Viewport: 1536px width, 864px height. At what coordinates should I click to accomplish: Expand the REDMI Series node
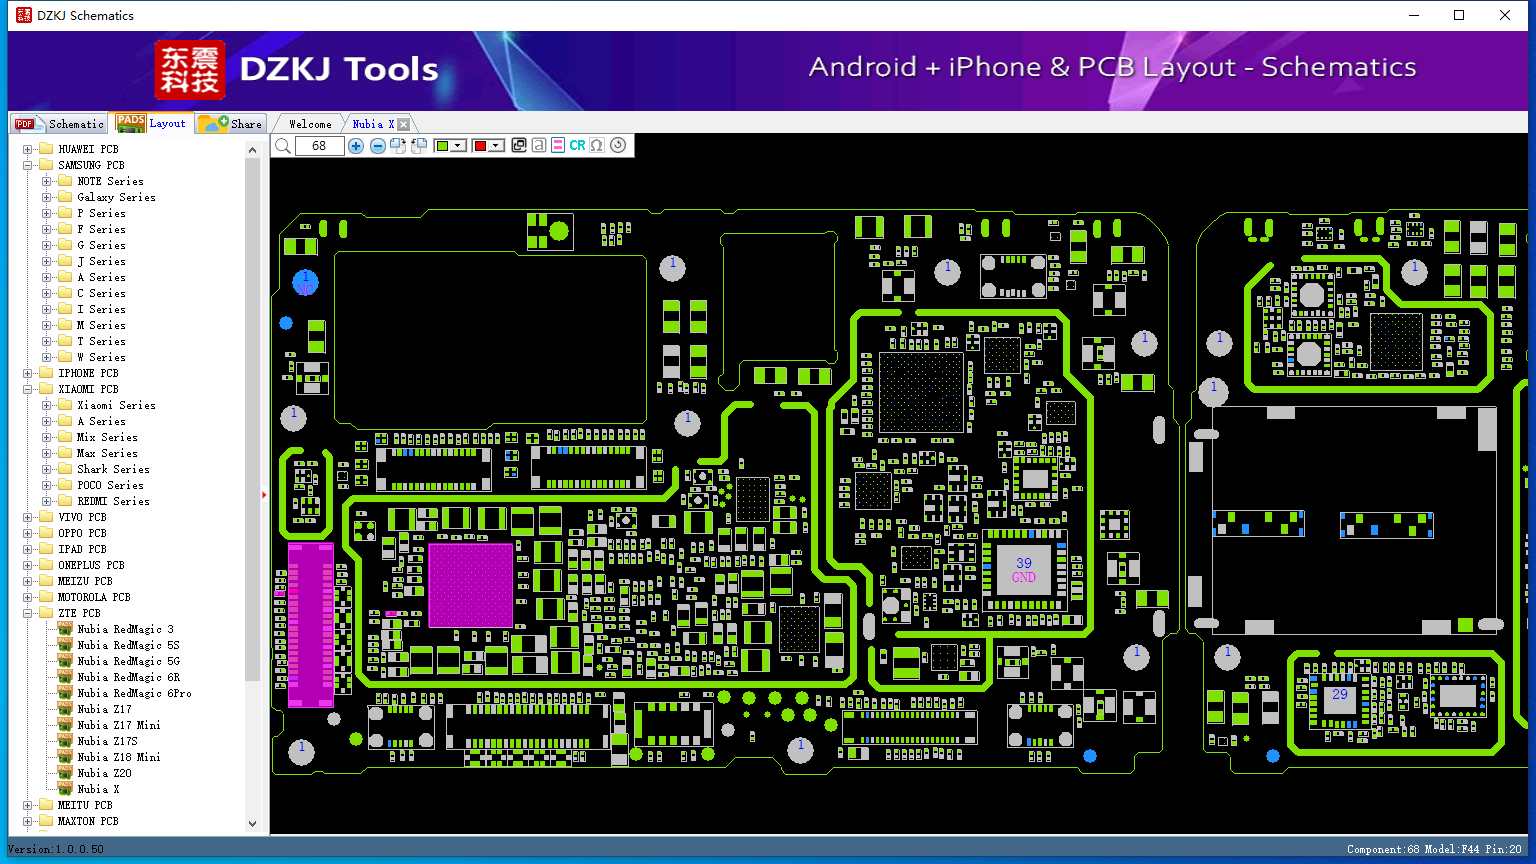click(x=47, y=501)
